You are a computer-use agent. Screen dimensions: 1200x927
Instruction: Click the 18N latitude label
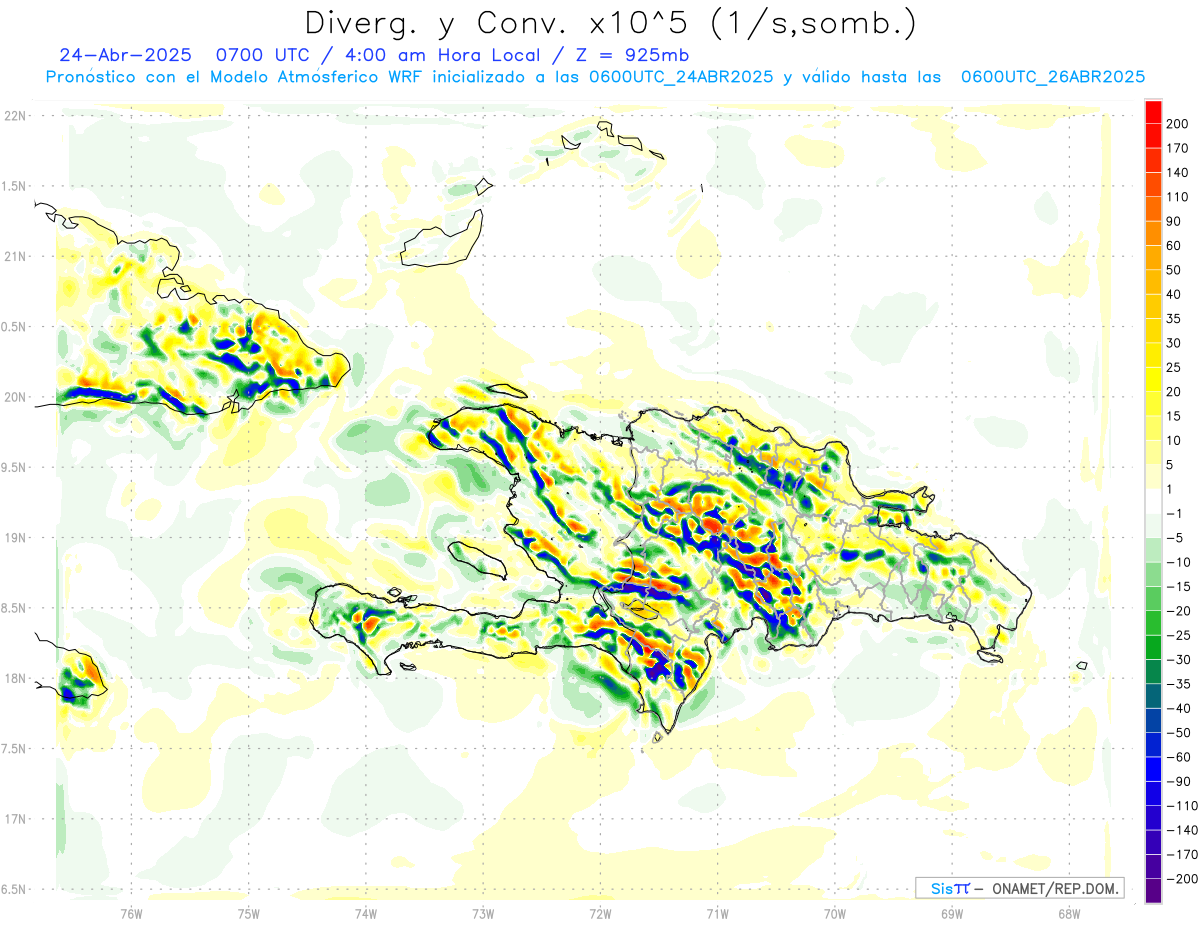click(15, 678)
